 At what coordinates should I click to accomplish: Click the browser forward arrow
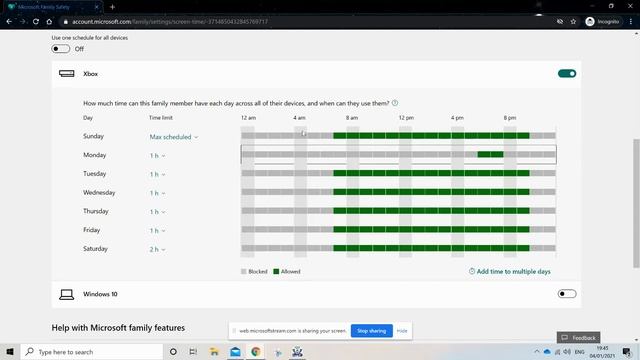[x=22, y=22]
